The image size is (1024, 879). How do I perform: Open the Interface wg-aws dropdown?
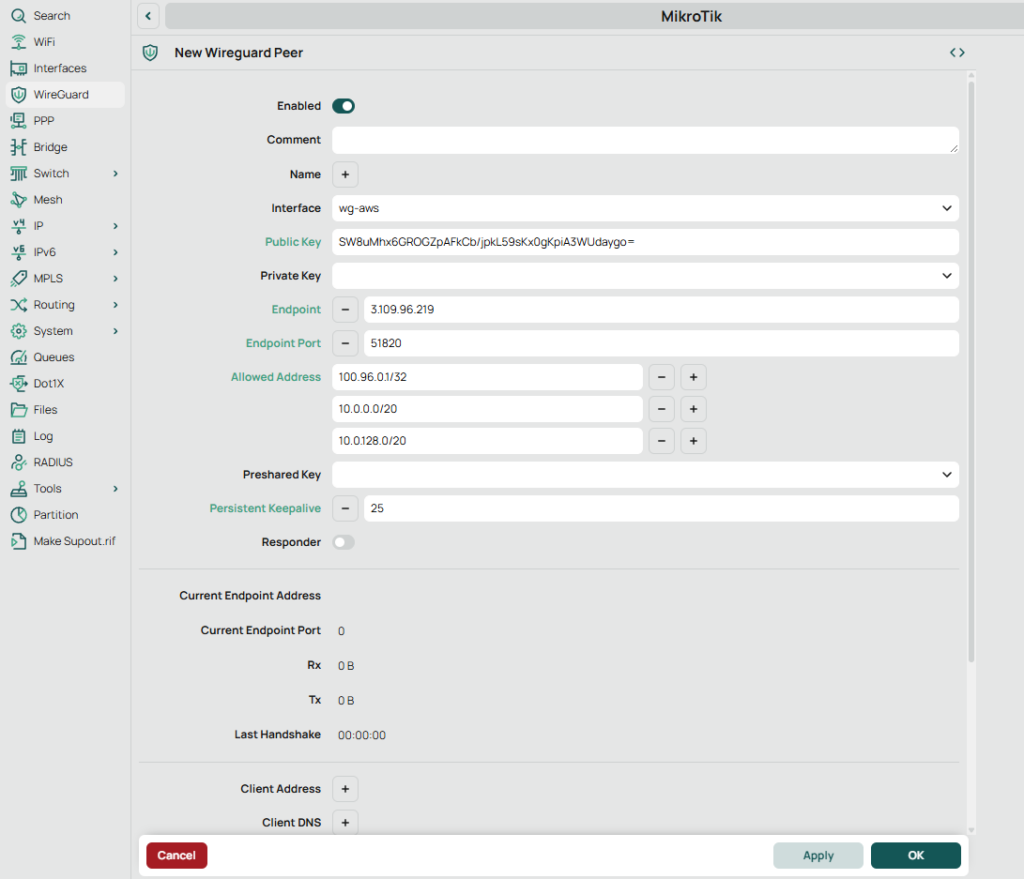coord(645,208)
